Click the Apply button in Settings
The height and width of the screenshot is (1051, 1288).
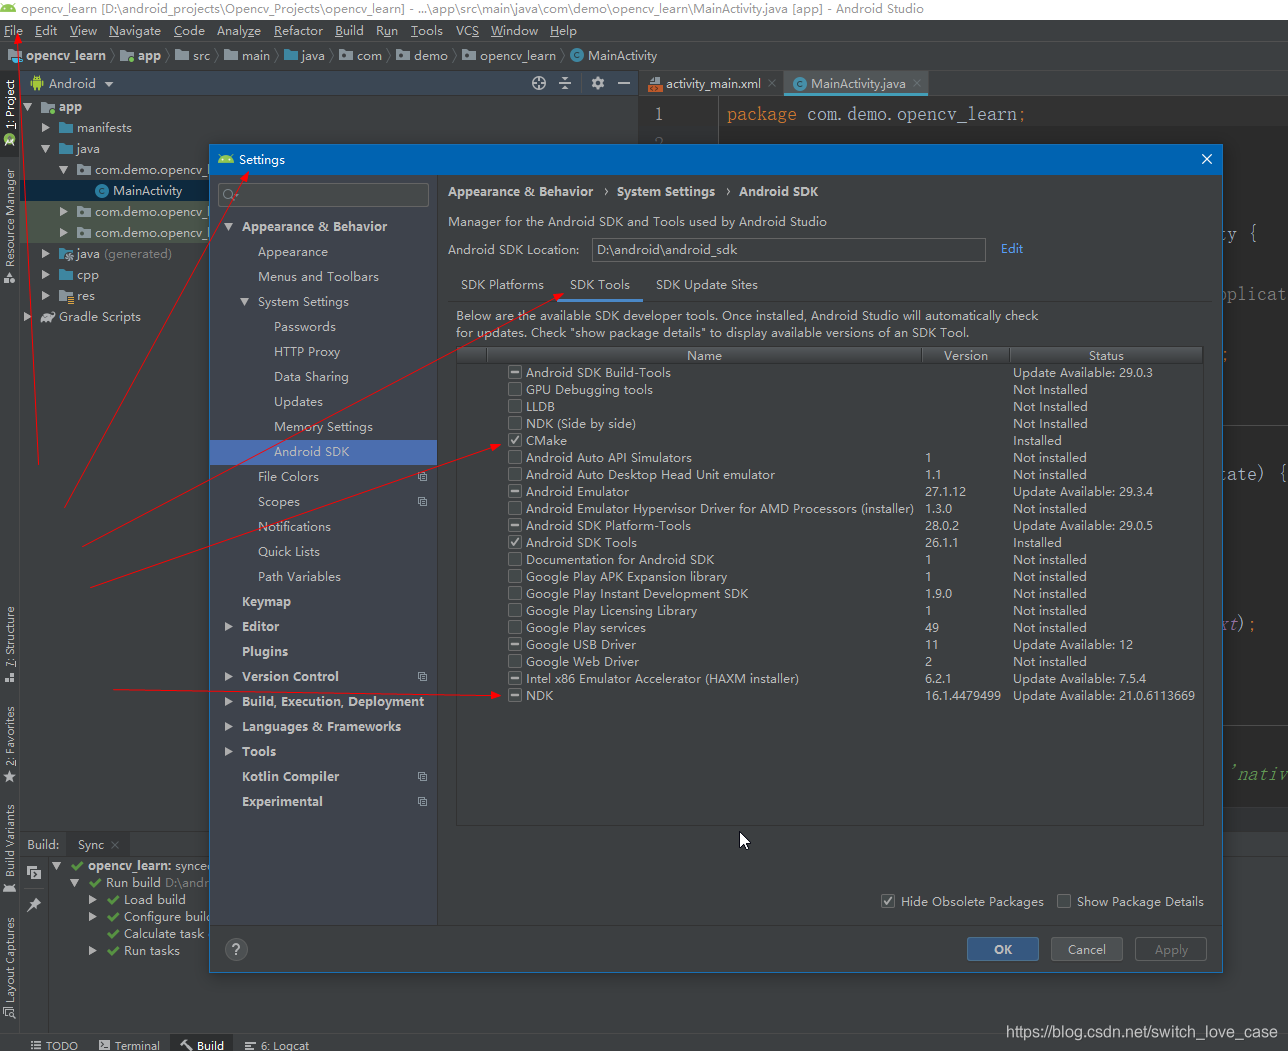point(1171,950)
